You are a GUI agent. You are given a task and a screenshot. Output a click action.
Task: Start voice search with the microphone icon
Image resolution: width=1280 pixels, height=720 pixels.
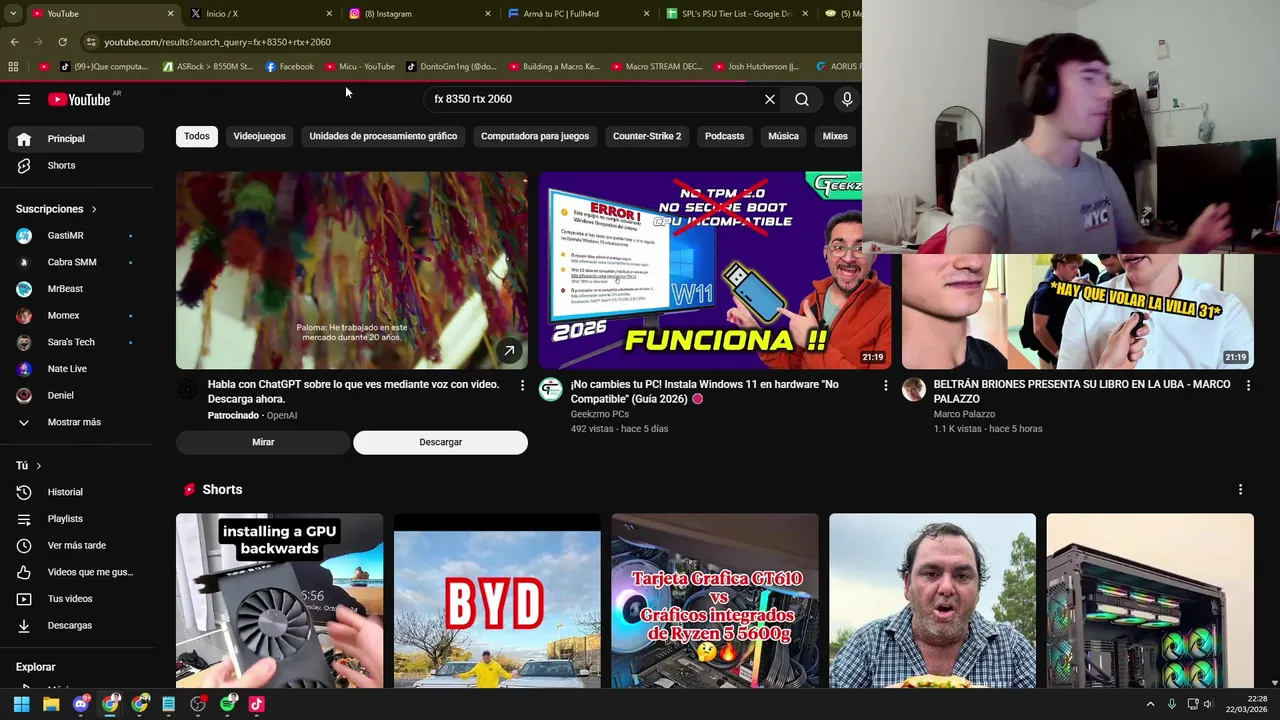(x=847, y=99)
